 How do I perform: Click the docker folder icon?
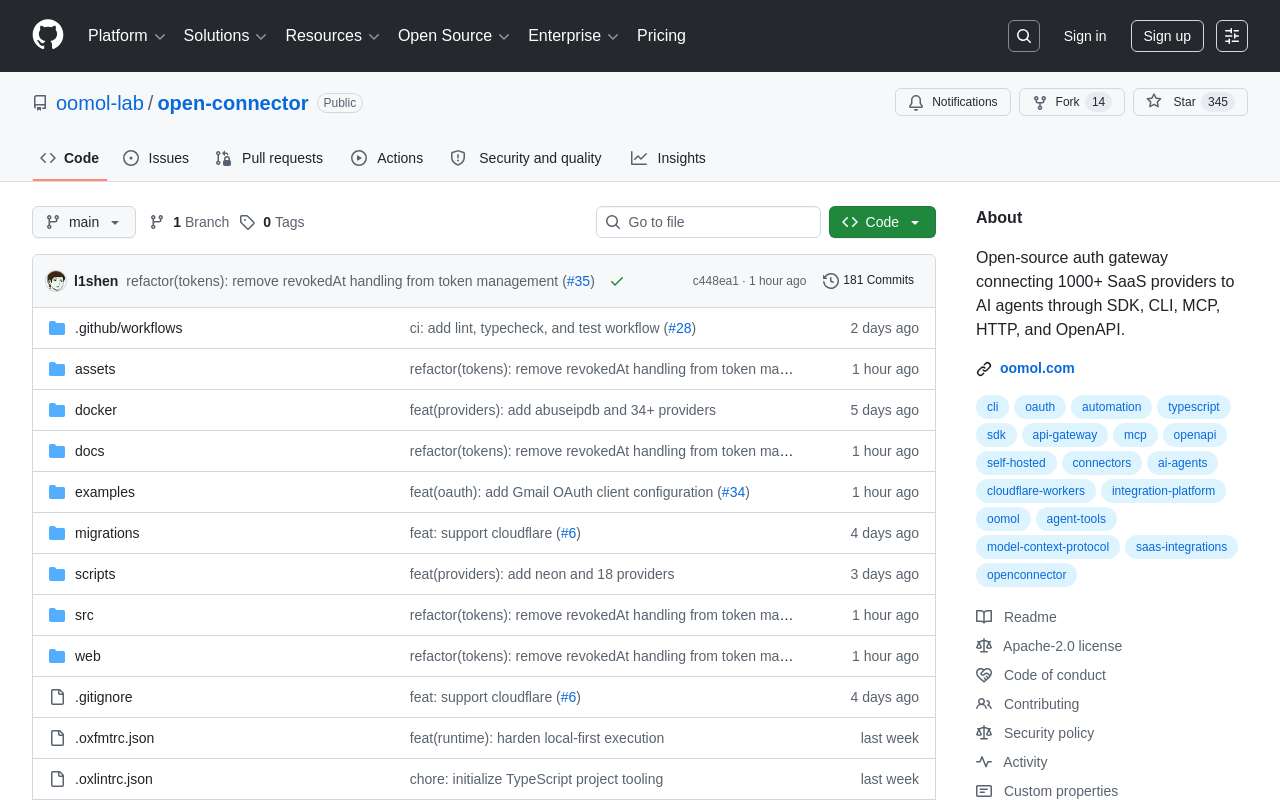57,410
